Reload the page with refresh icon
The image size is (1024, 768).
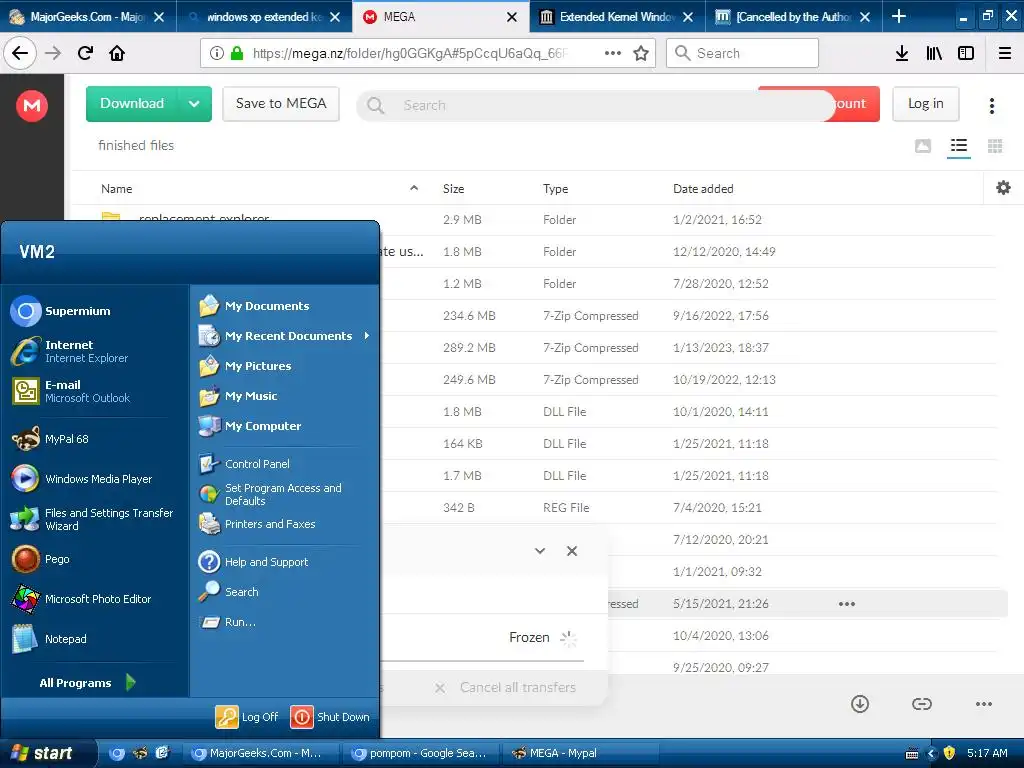[85, 53]
